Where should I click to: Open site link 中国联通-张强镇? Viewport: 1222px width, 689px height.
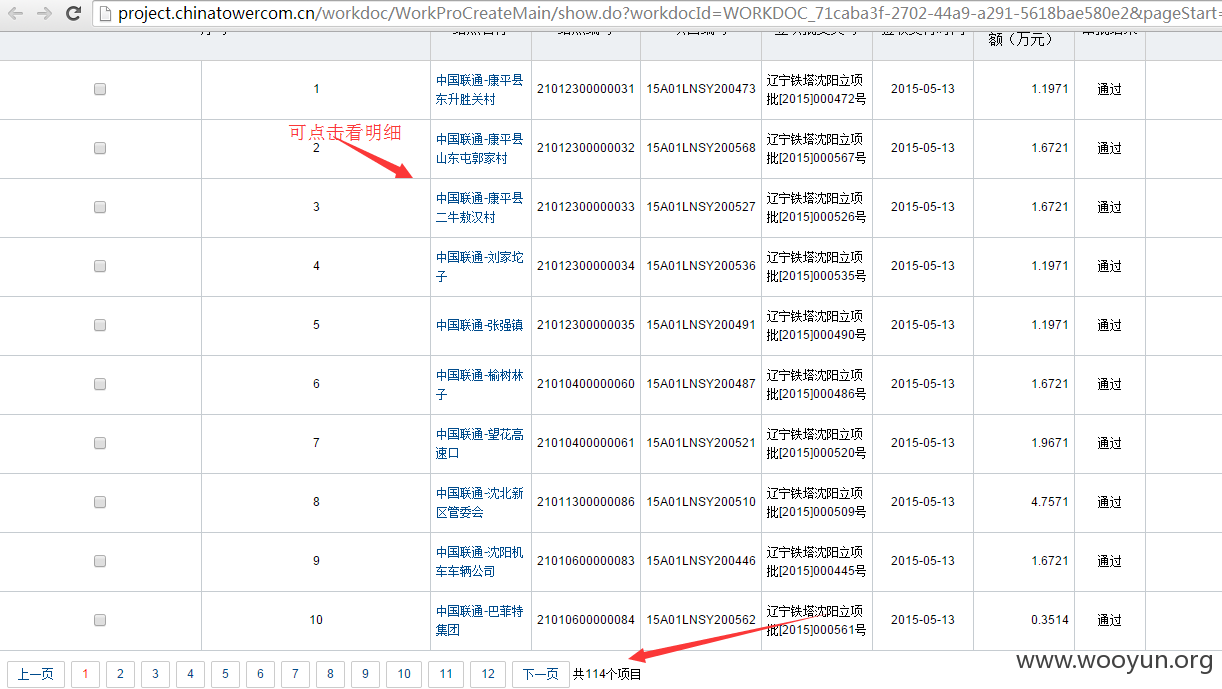coord(479,325)
